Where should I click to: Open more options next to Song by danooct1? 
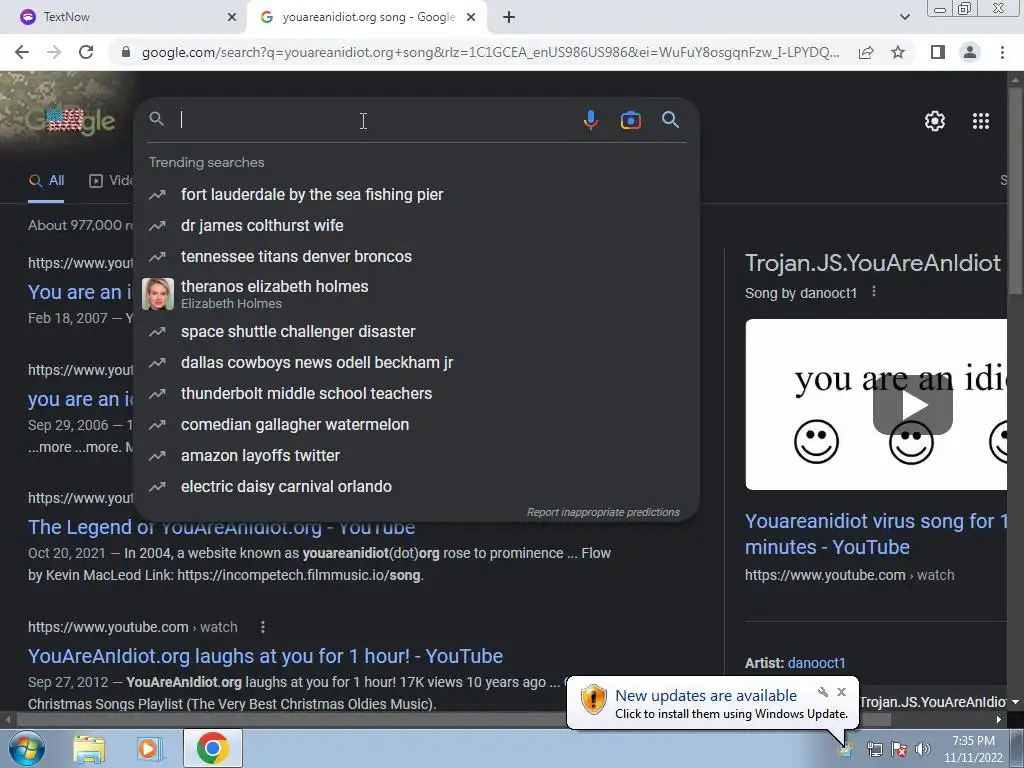point(874,292)
